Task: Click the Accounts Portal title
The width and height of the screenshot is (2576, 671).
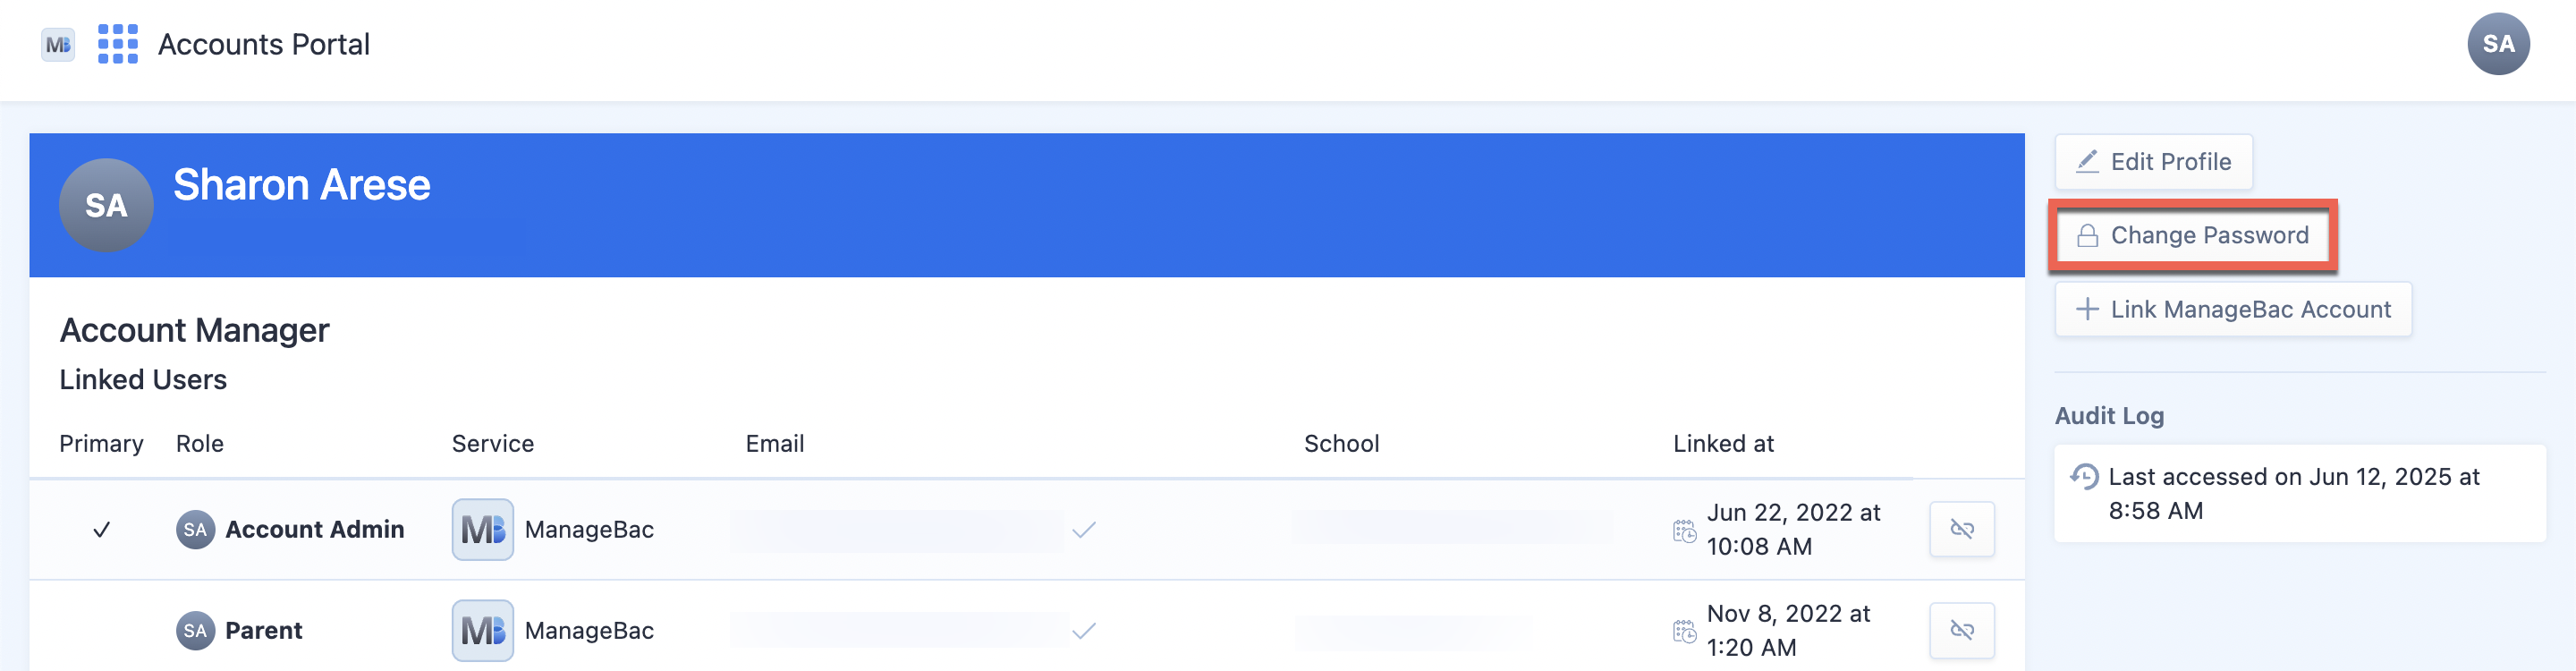Action: coord(264,44)
